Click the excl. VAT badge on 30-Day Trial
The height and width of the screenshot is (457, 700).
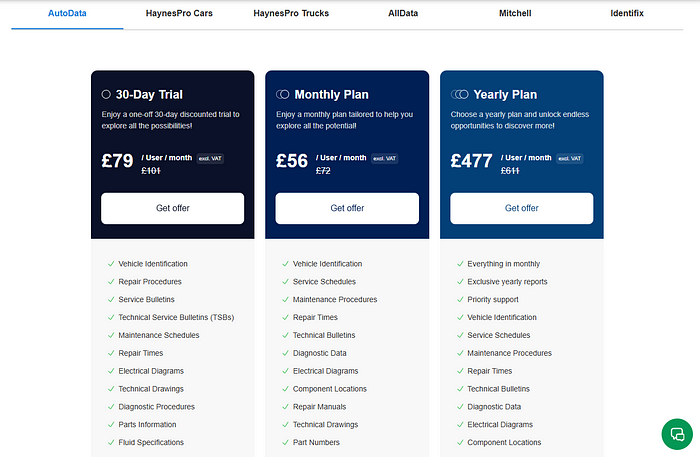point(210,158)
